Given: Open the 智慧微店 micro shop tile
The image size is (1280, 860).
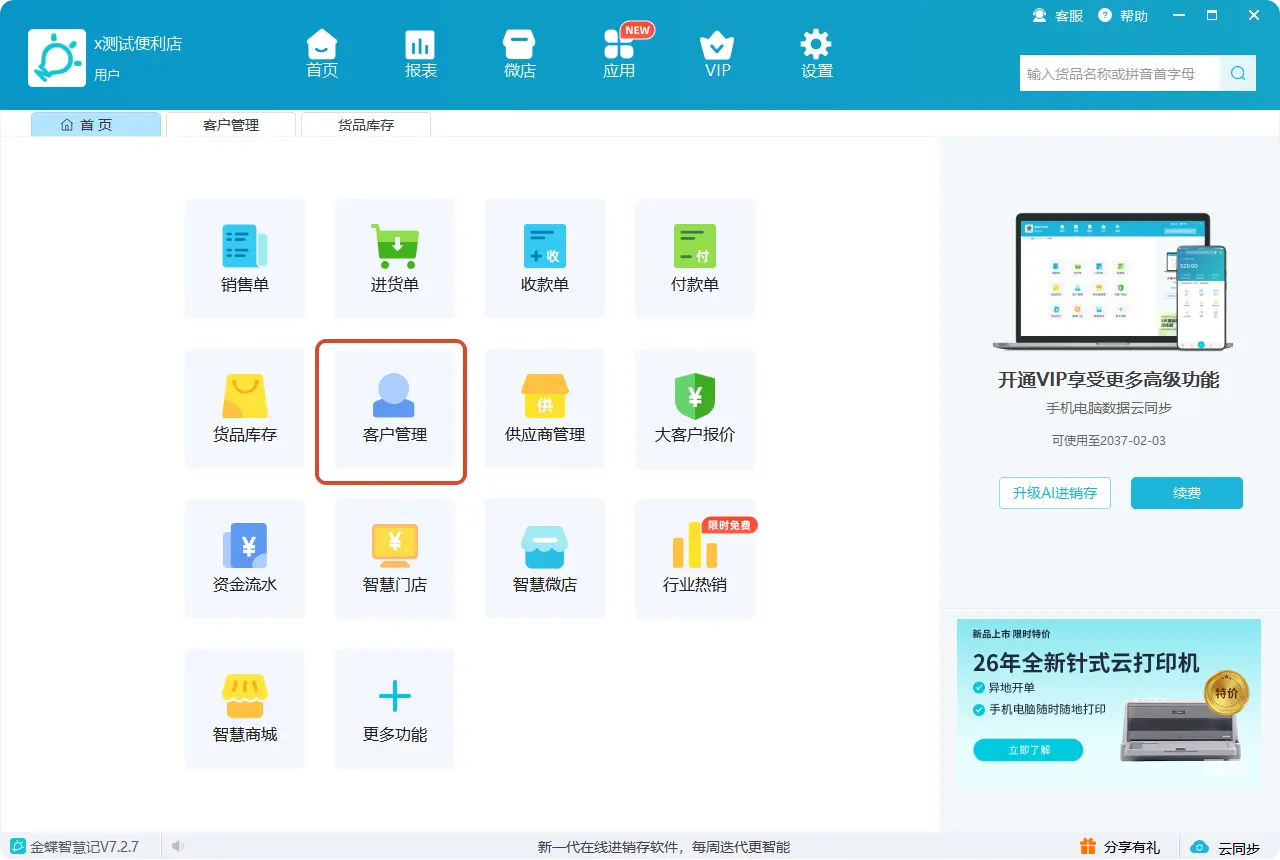Looking at the screenshot, I should click(x=545, y=559).
